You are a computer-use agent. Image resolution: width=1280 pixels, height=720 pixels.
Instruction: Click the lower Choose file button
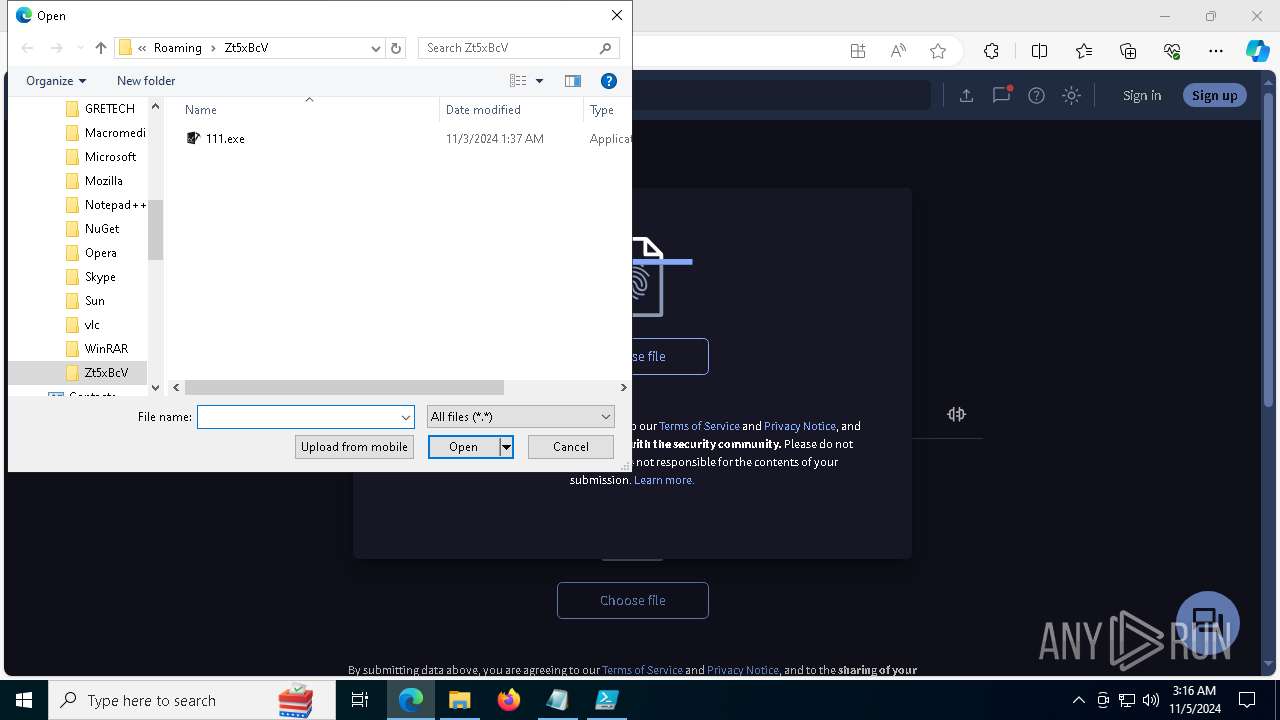[633, 600]
